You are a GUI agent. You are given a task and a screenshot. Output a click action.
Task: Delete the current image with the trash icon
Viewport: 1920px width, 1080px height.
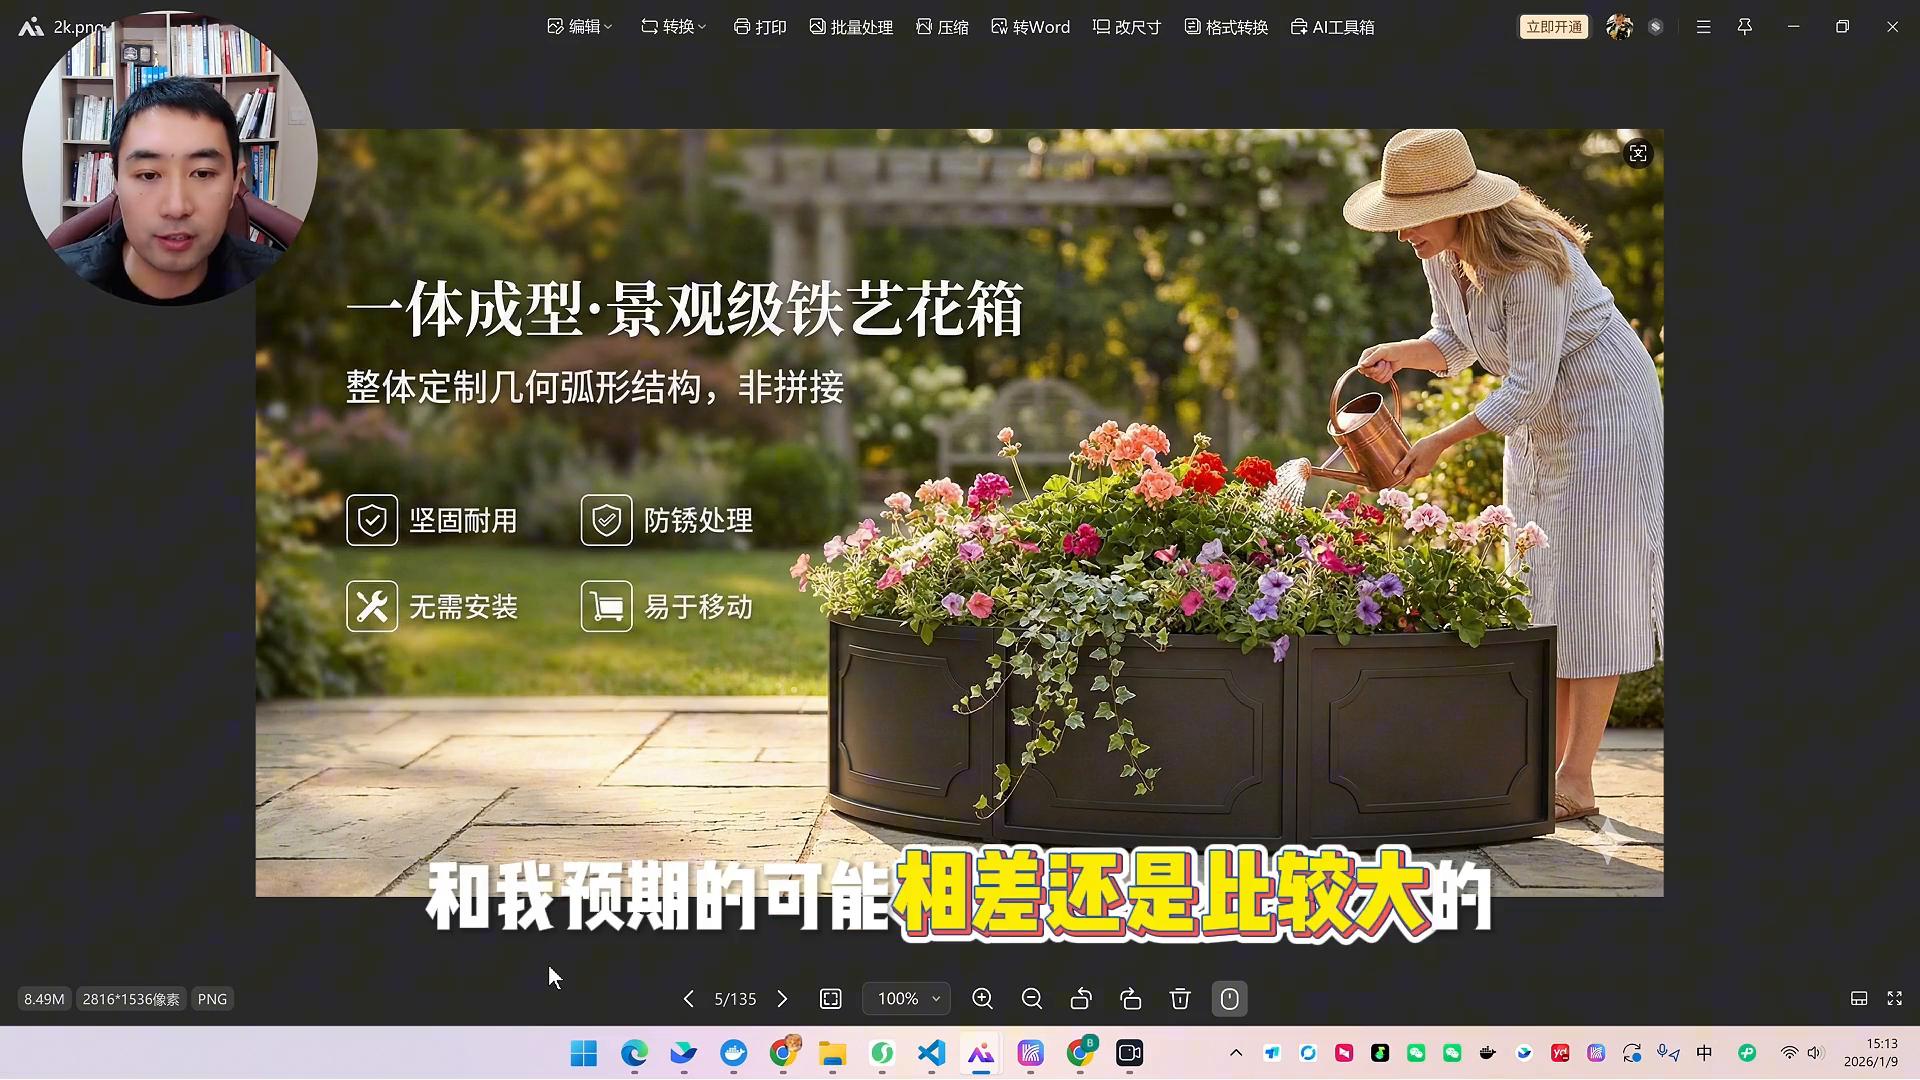pyautogui.click(x=1180, y=999)
